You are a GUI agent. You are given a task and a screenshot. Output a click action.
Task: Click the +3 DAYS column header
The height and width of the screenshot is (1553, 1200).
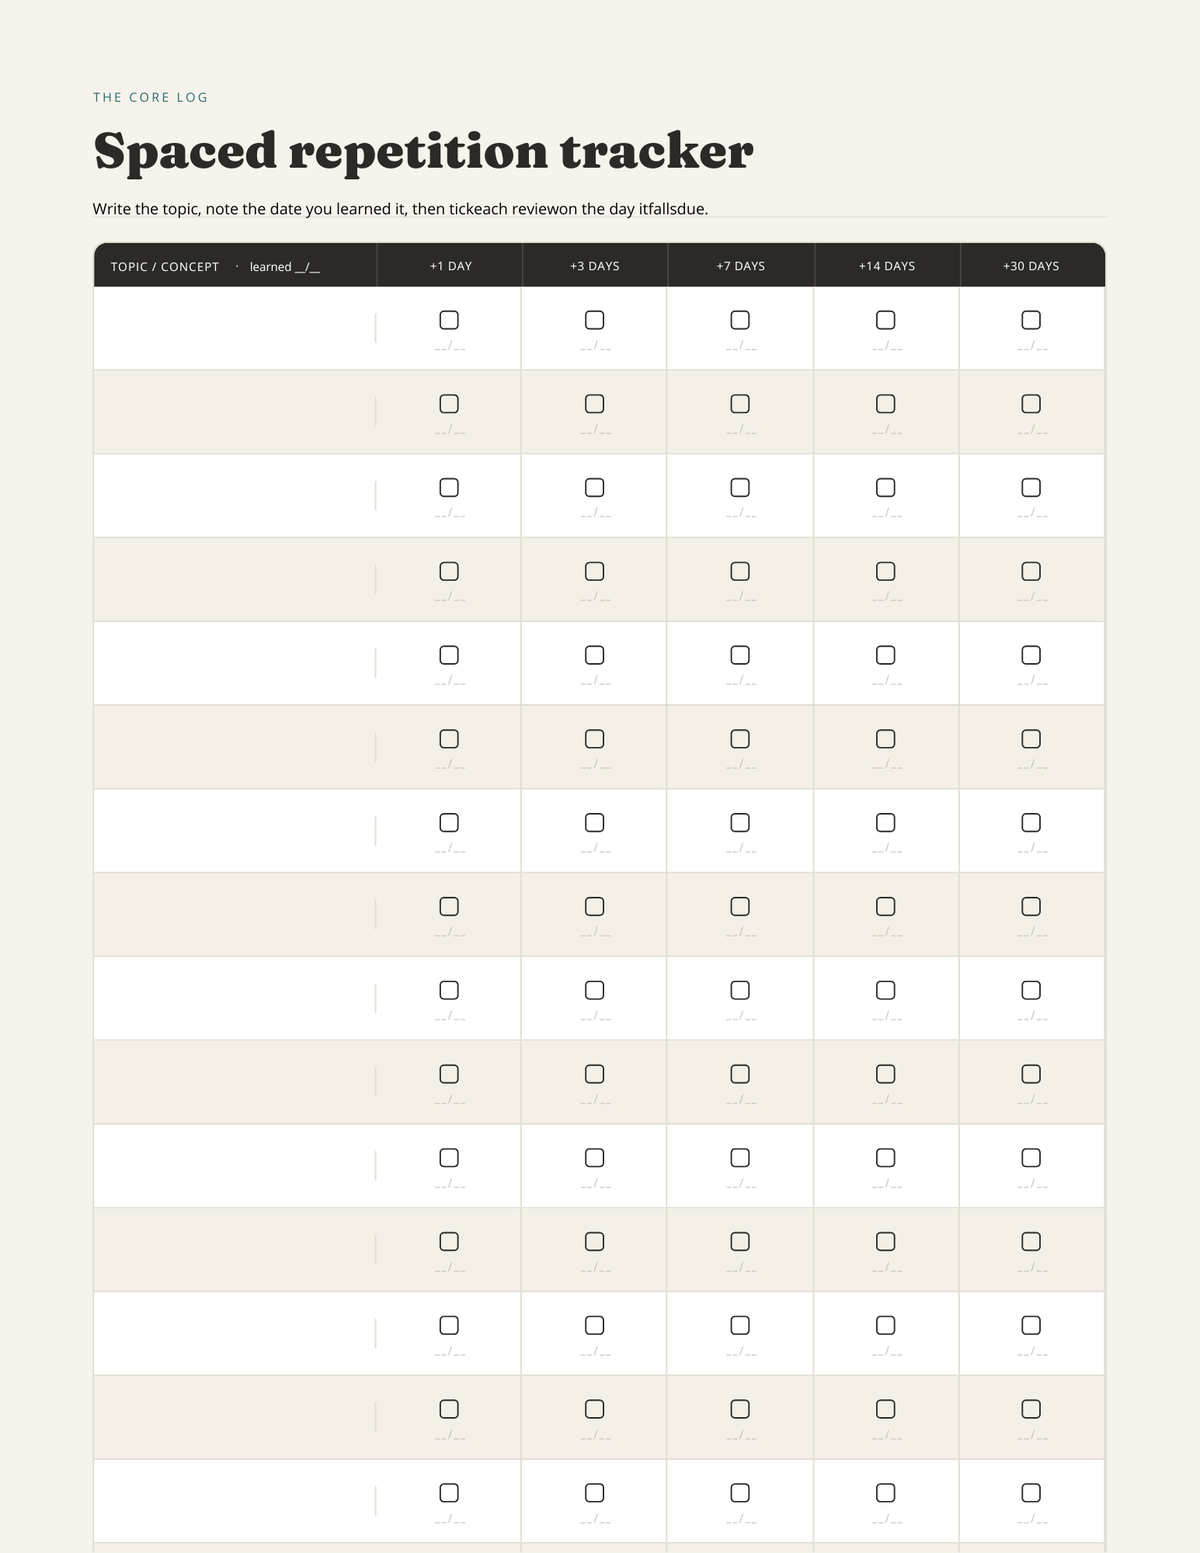tap(595, 266)
